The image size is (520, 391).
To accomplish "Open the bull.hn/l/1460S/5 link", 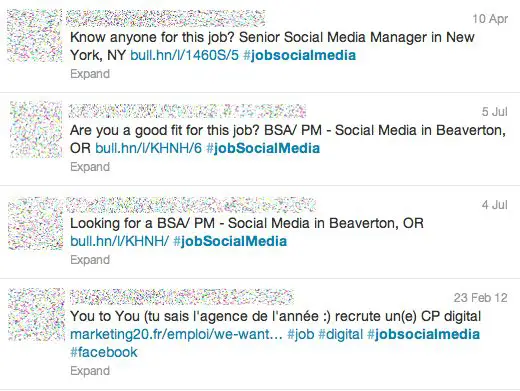I will point(185,55).
